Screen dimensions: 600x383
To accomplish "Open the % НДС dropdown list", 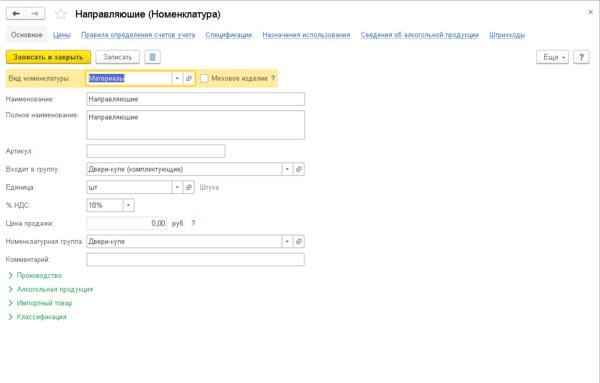I will (128, 205).
